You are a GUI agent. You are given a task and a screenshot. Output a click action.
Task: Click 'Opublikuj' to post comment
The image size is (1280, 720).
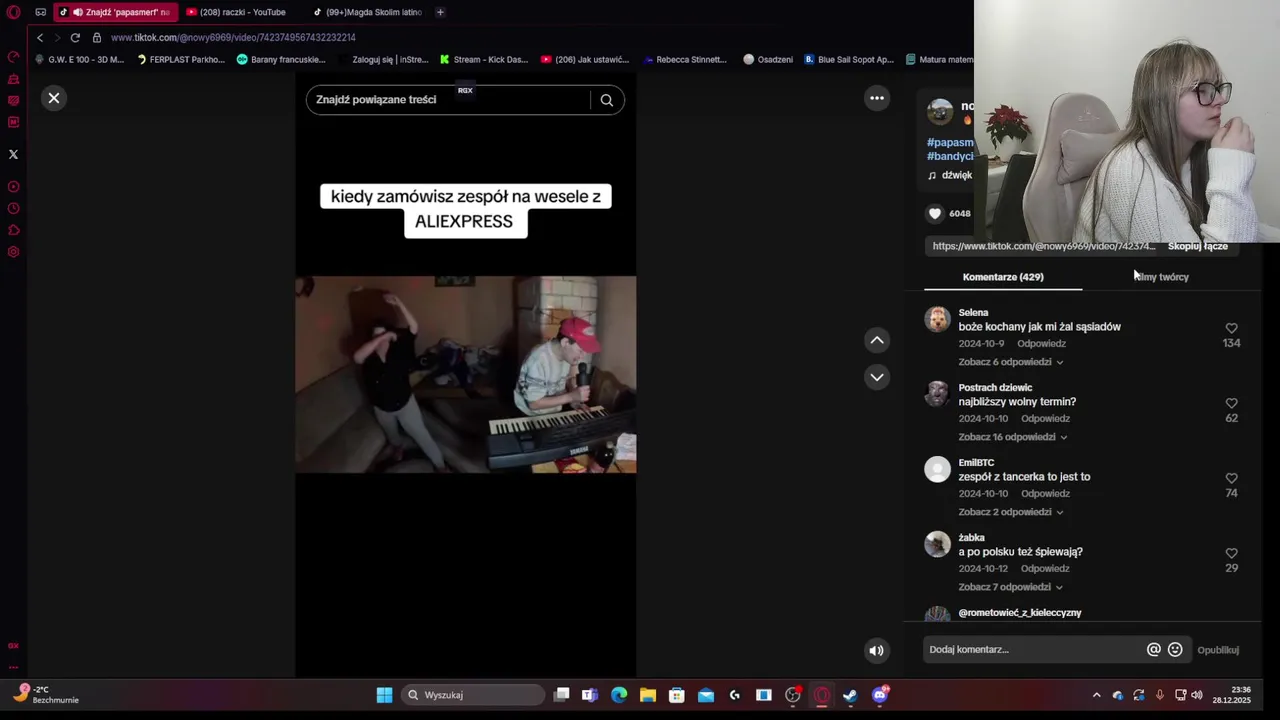pos(1218,650)
